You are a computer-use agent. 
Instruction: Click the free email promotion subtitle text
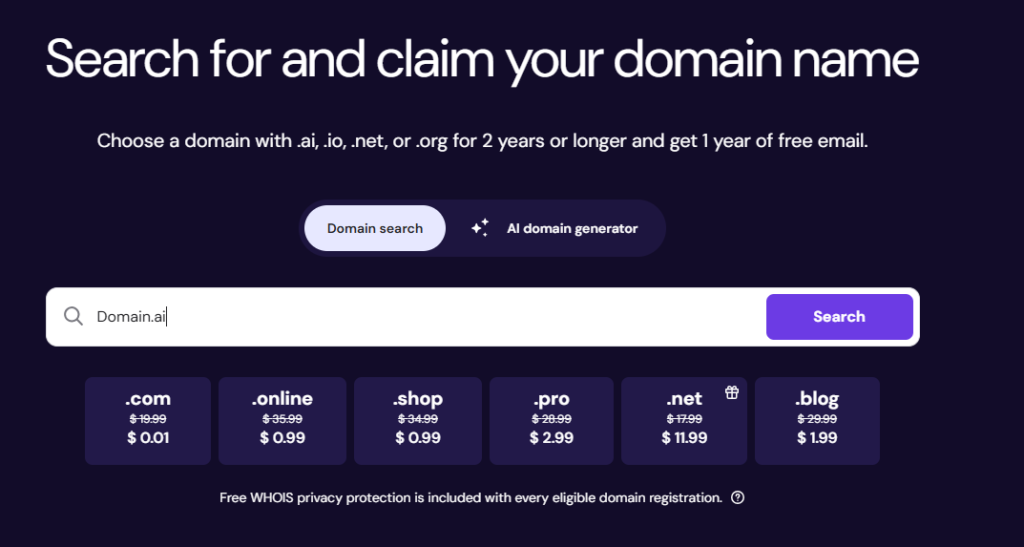pos(482,141)
